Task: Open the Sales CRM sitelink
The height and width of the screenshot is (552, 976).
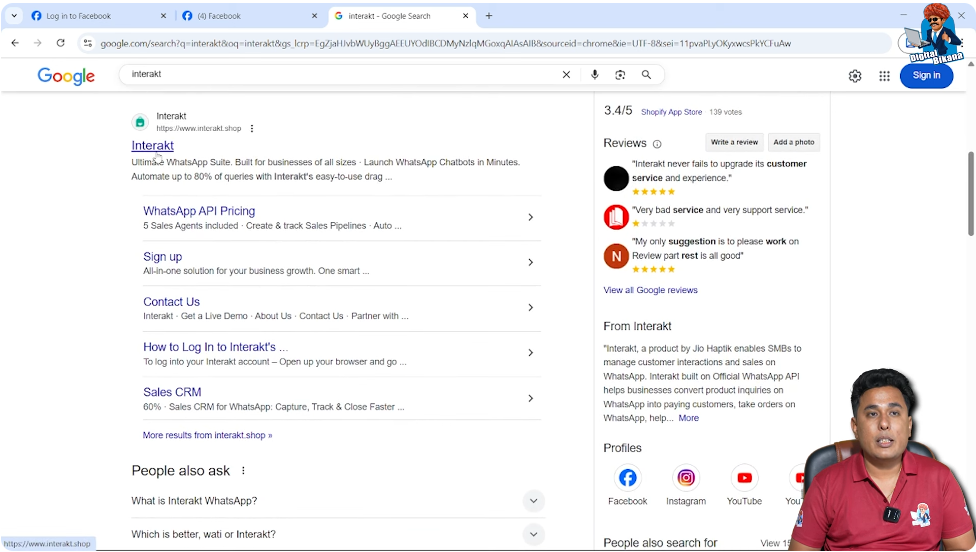Action: [x=172, y=392]
